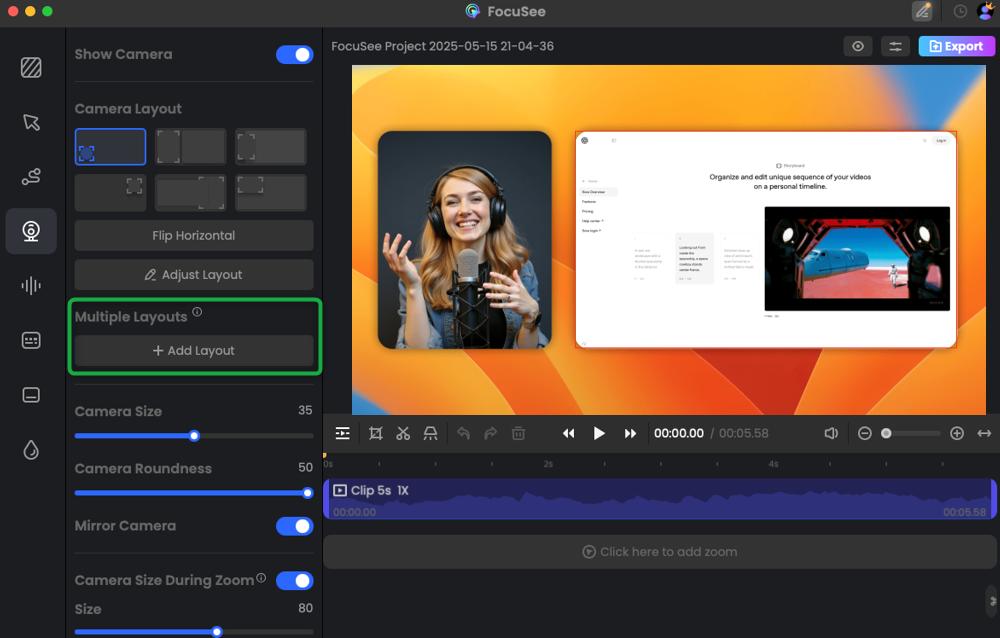Screen dimensions: 1000x638
Task: Click the undo arrow
Action: coord(464,433)
